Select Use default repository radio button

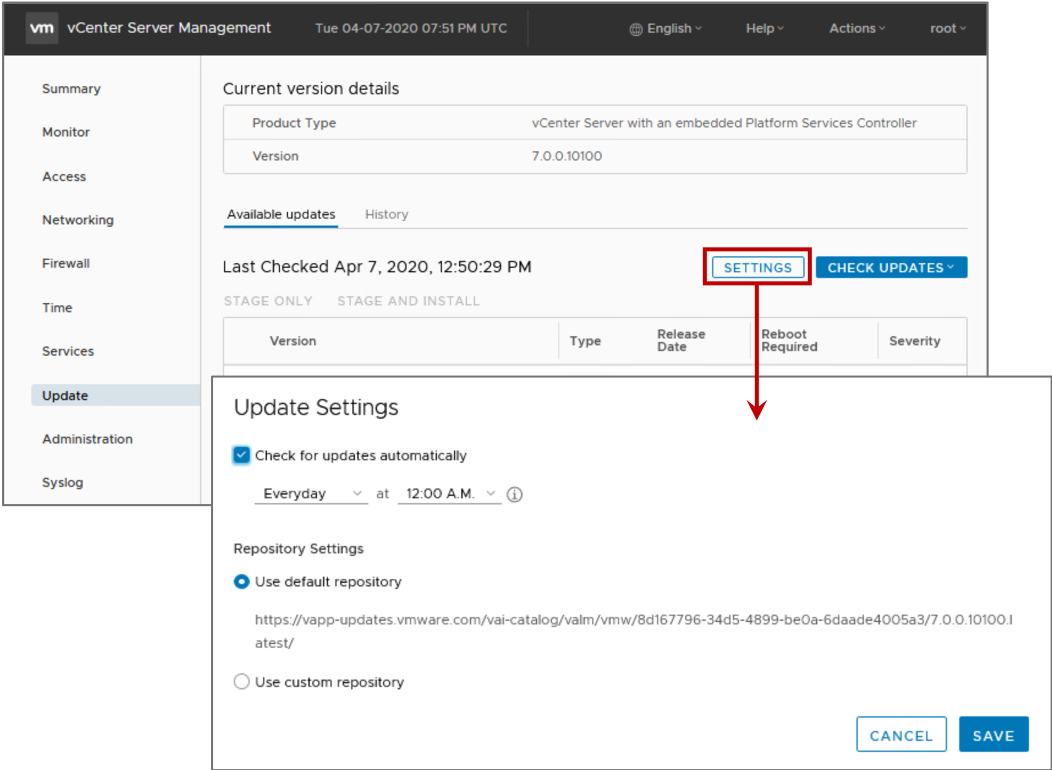click(242, 582)
